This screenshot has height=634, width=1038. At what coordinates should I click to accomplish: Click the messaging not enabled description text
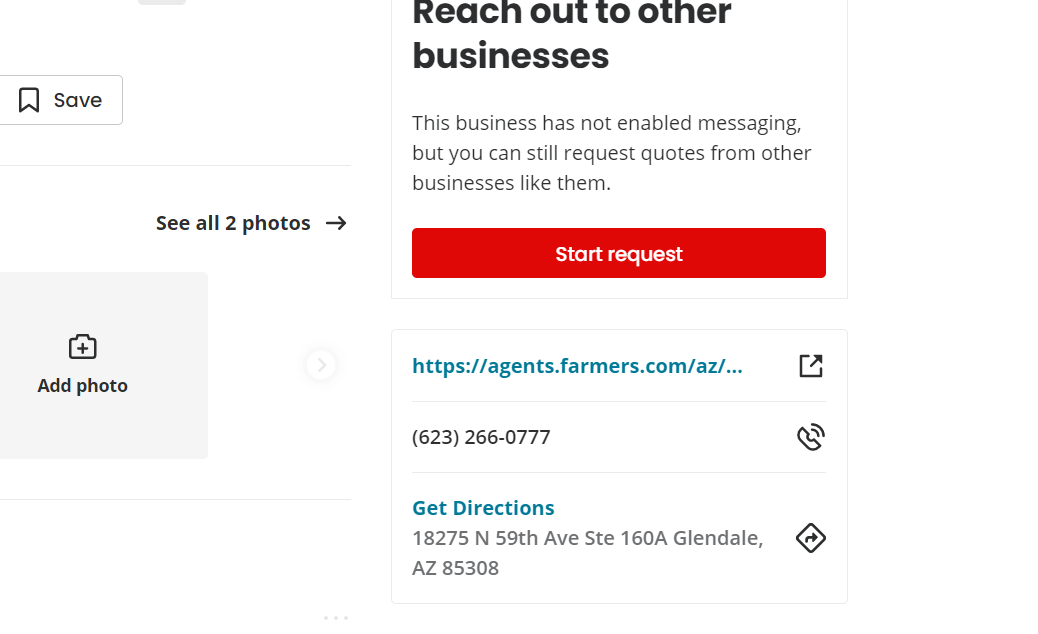coord(612,153)
